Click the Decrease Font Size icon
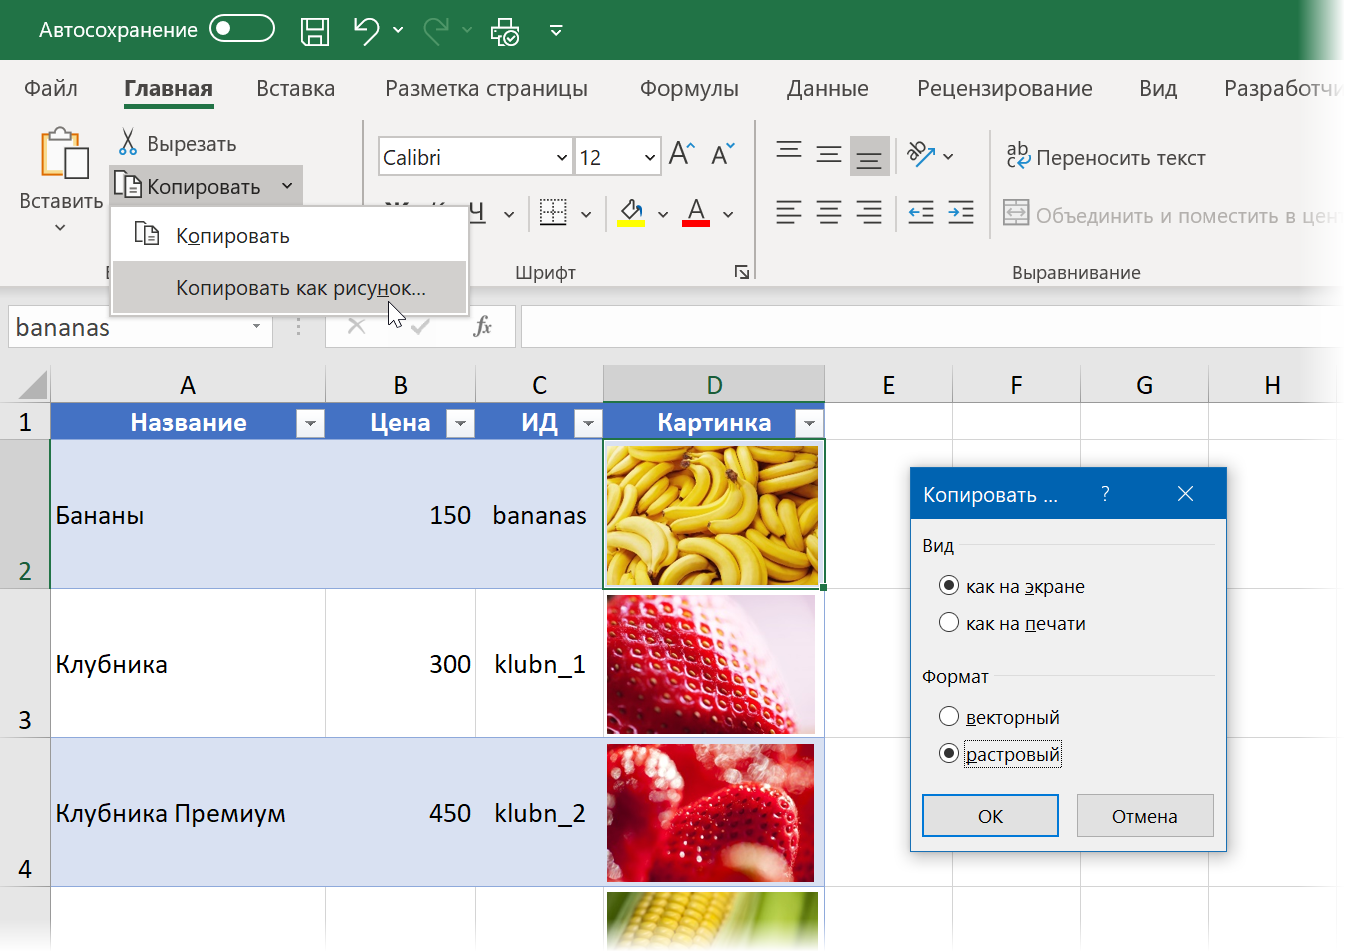 [722, 154]
